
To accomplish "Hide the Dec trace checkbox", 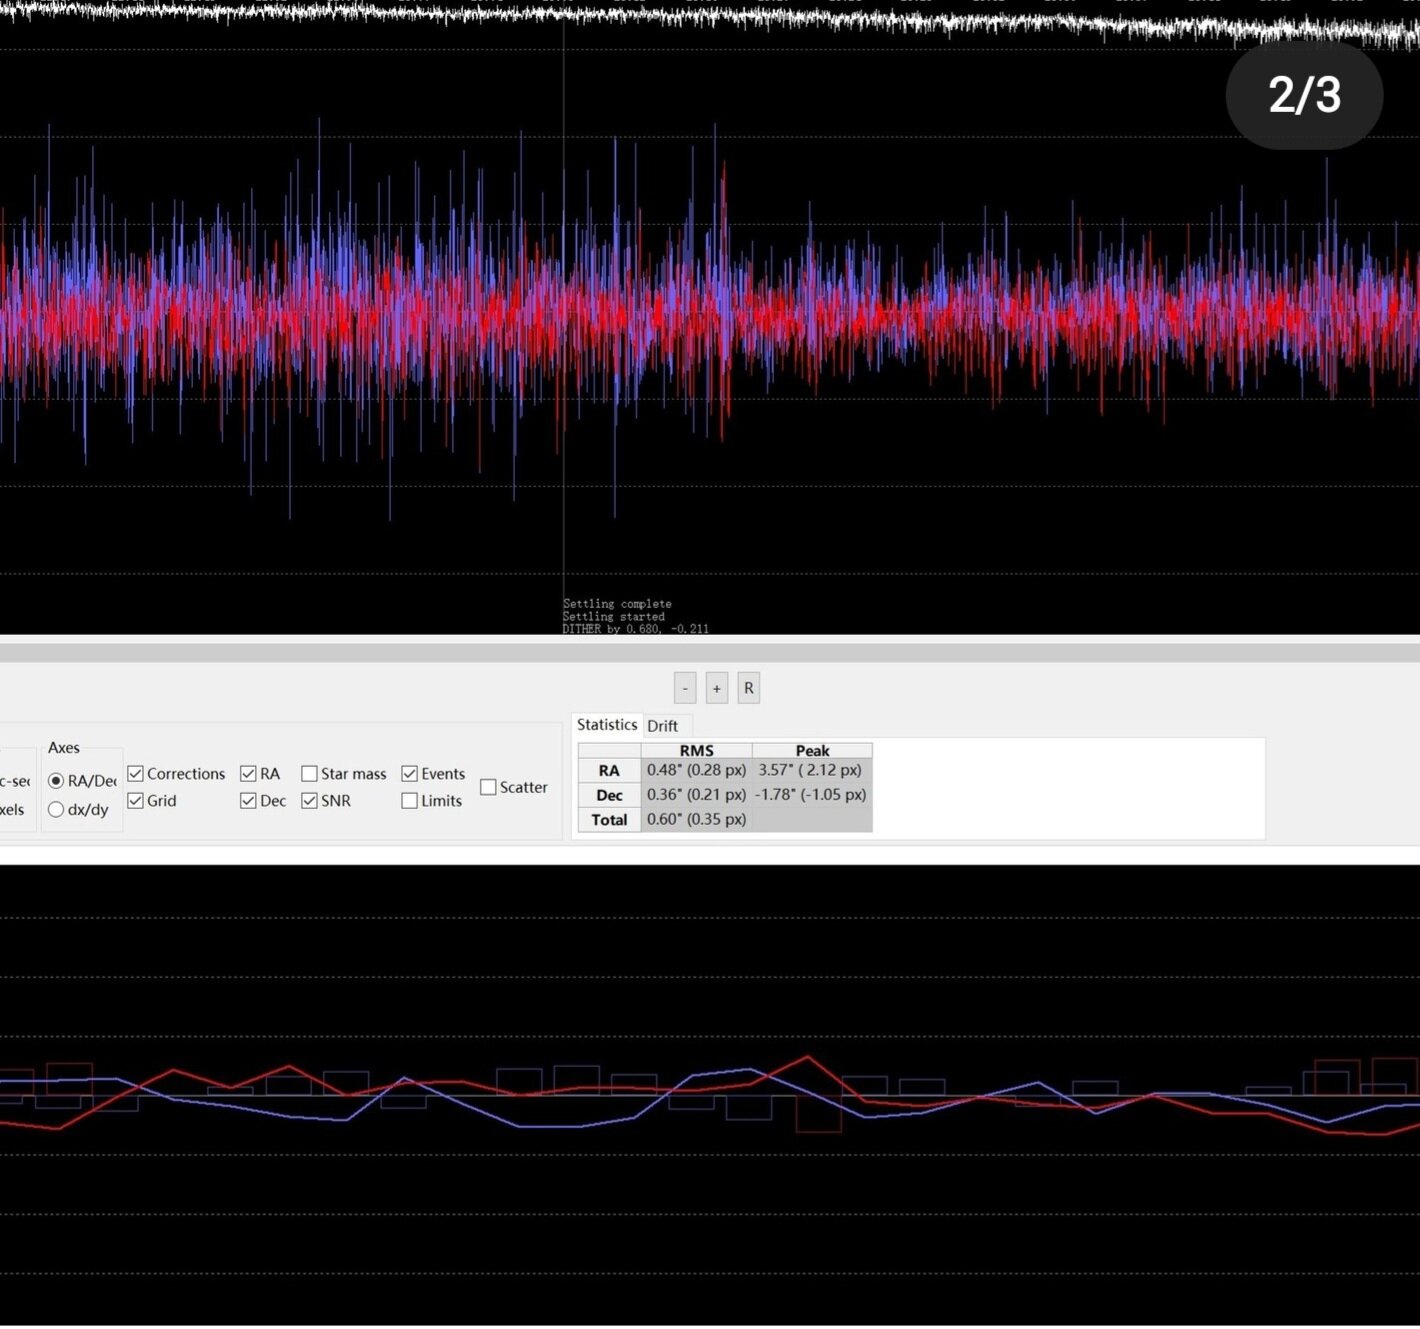I will 249,801.
